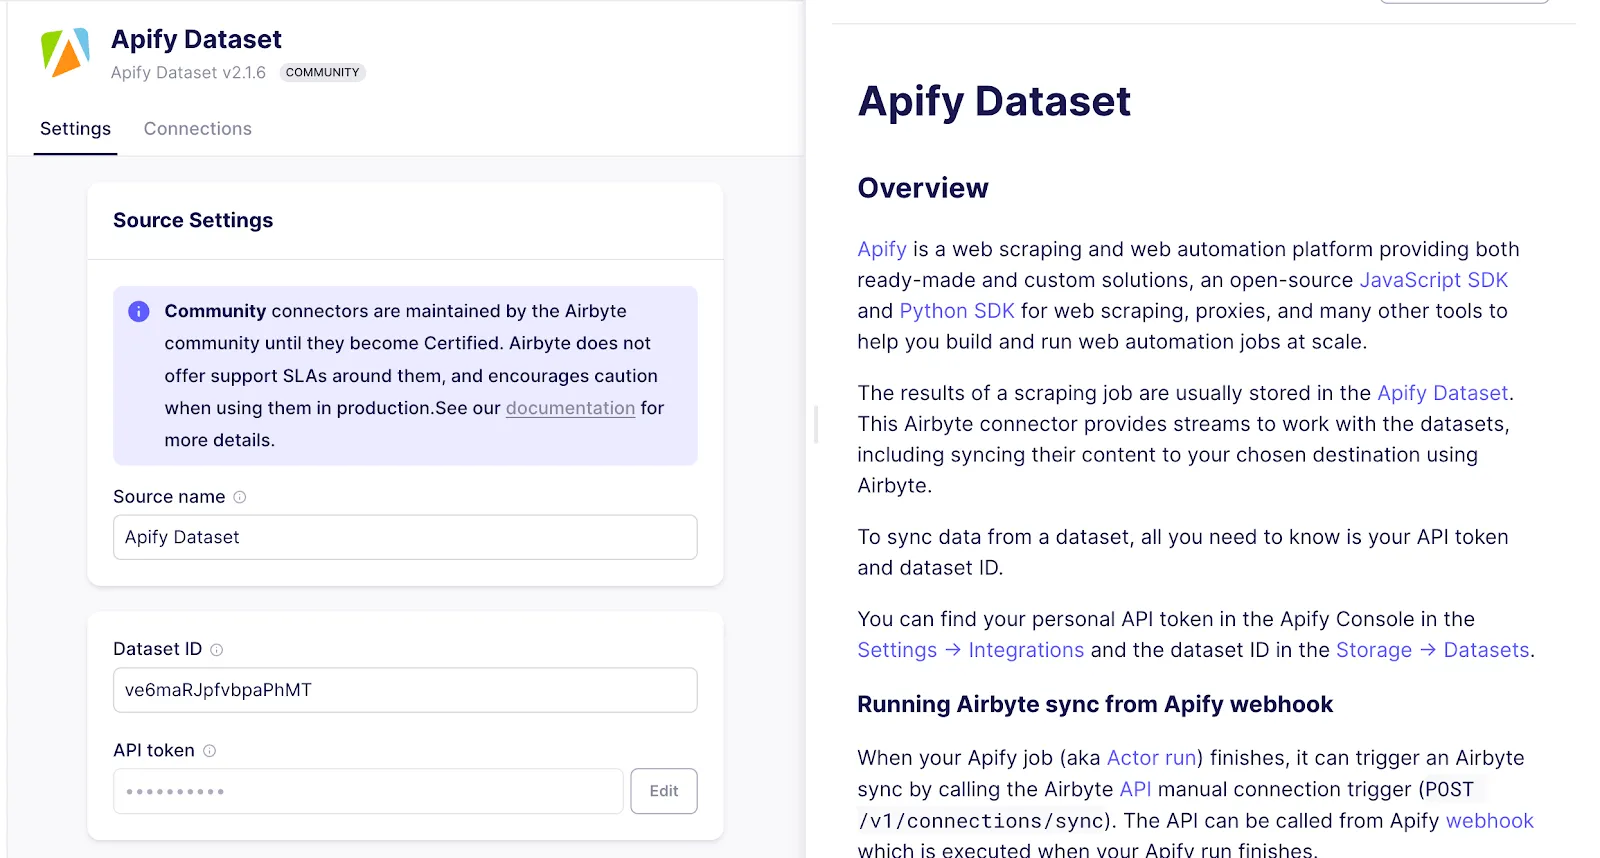Click the 'Dataset ID' label
Viewport: 1600px width, 858px height.
tap(157, 649)
